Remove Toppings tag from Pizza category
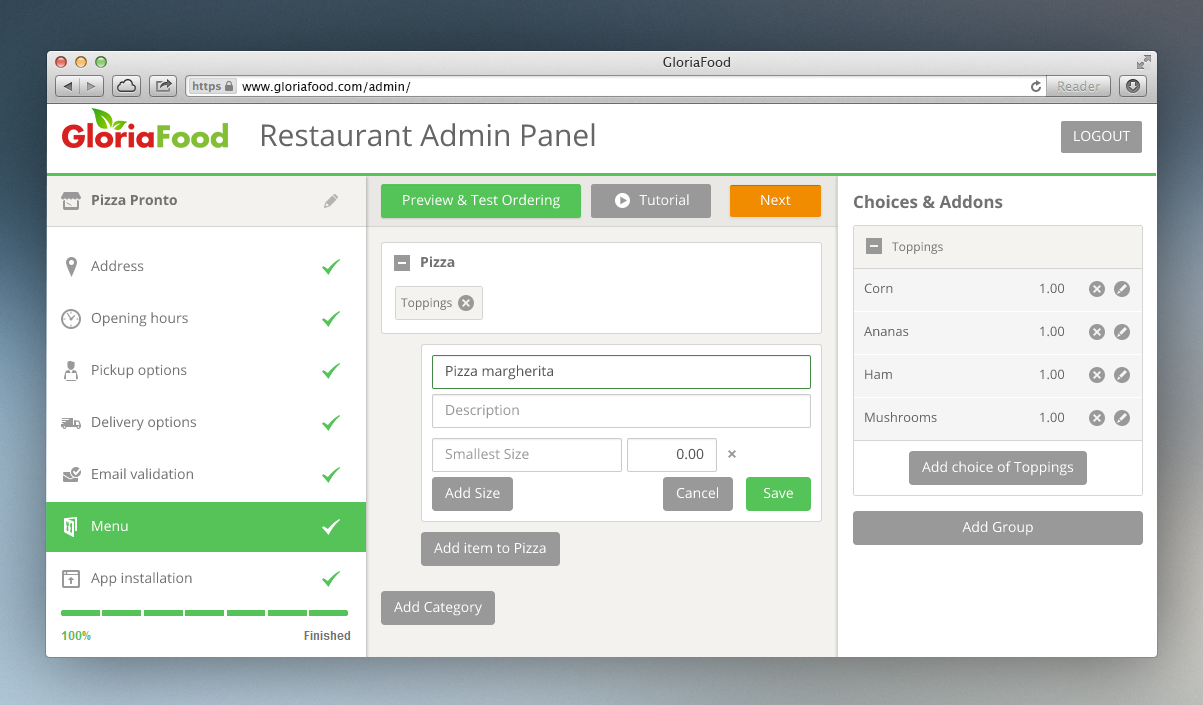 click(x=466, y=303)
